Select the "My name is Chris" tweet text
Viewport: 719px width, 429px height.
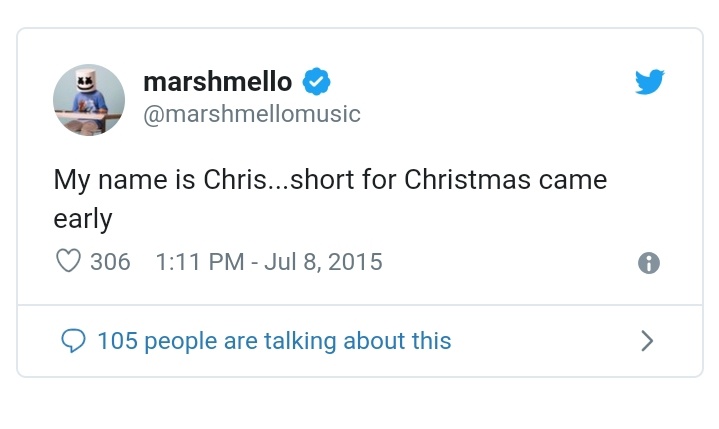click(160, 179)
